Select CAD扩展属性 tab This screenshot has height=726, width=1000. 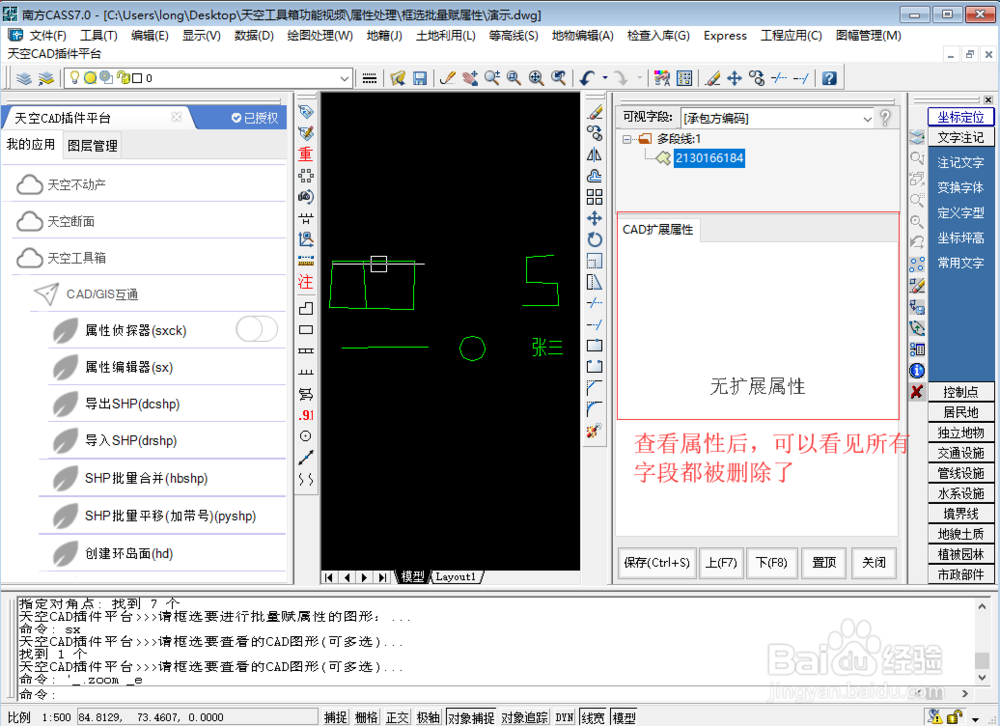click(x=658, y=230)
